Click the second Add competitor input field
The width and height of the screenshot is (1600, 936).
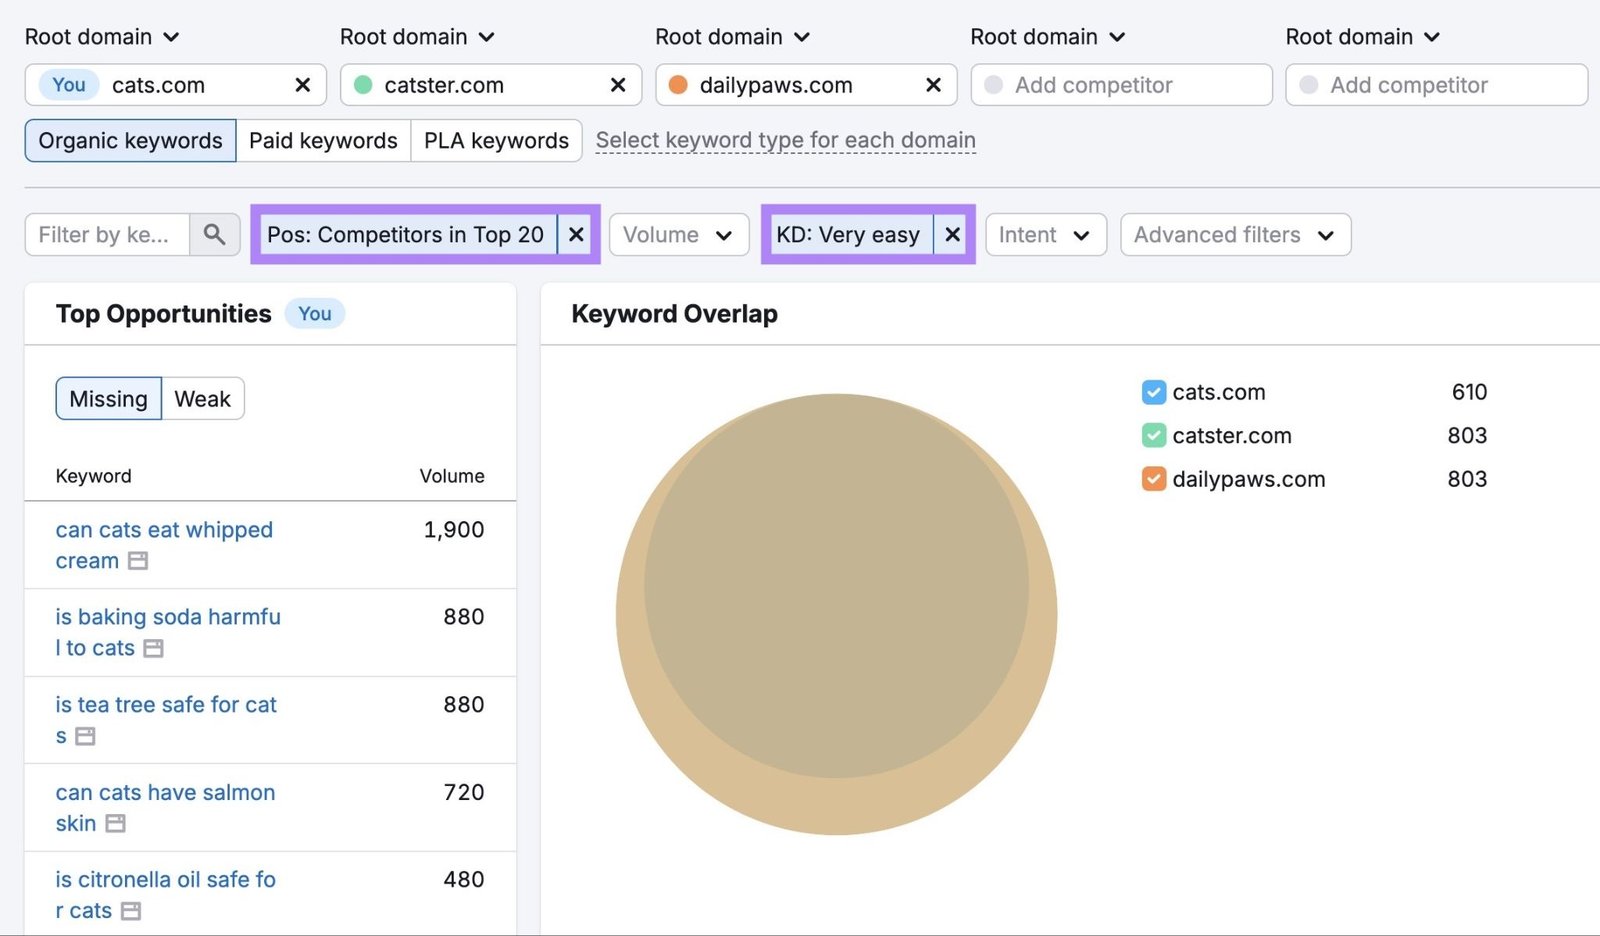pyautogui.click(x=1436, y=85)
